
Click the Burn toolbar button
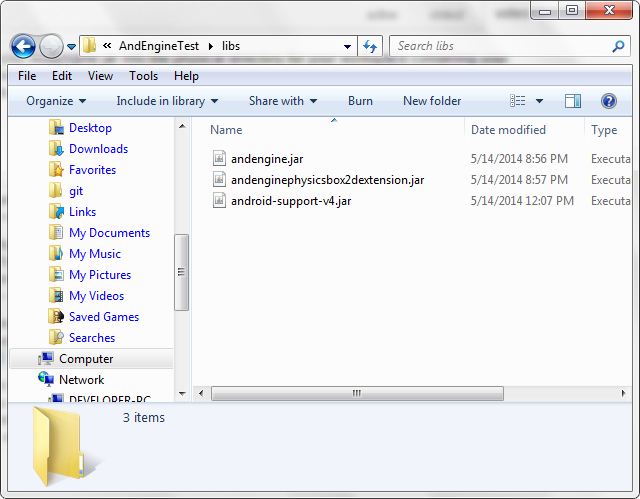click(x=360, y=101)
